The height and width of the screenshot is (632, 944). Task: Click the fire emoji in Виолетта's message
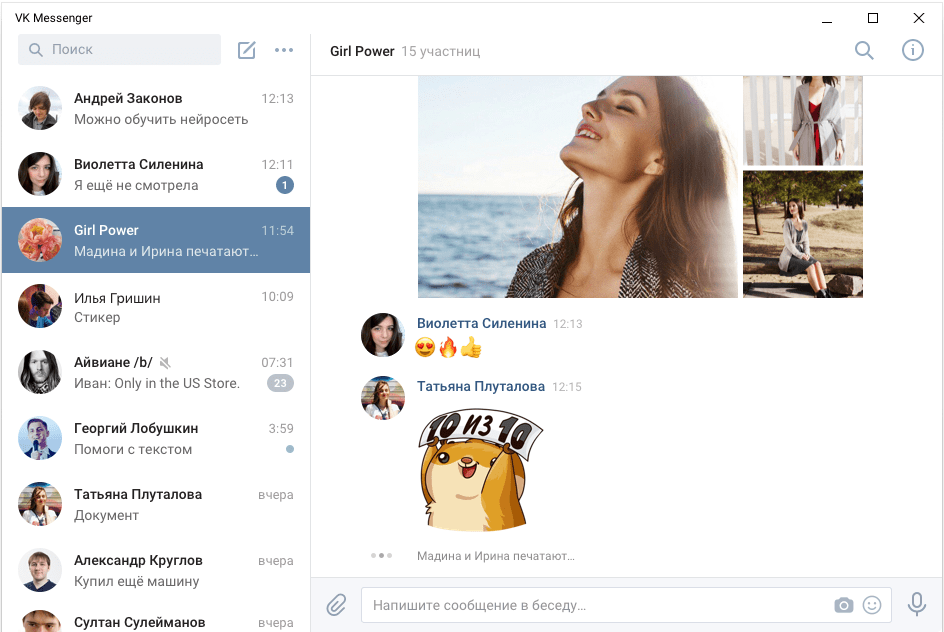coord(448,347)
